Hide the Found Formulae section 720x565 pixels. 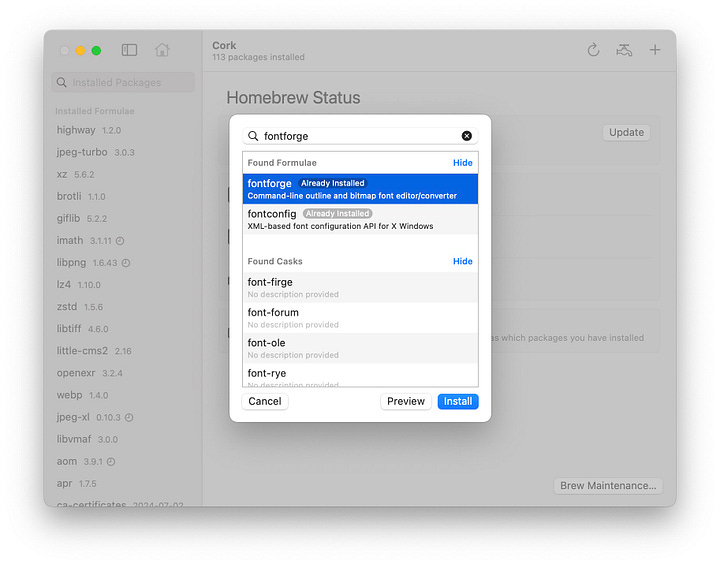click(x=462, y=163)
